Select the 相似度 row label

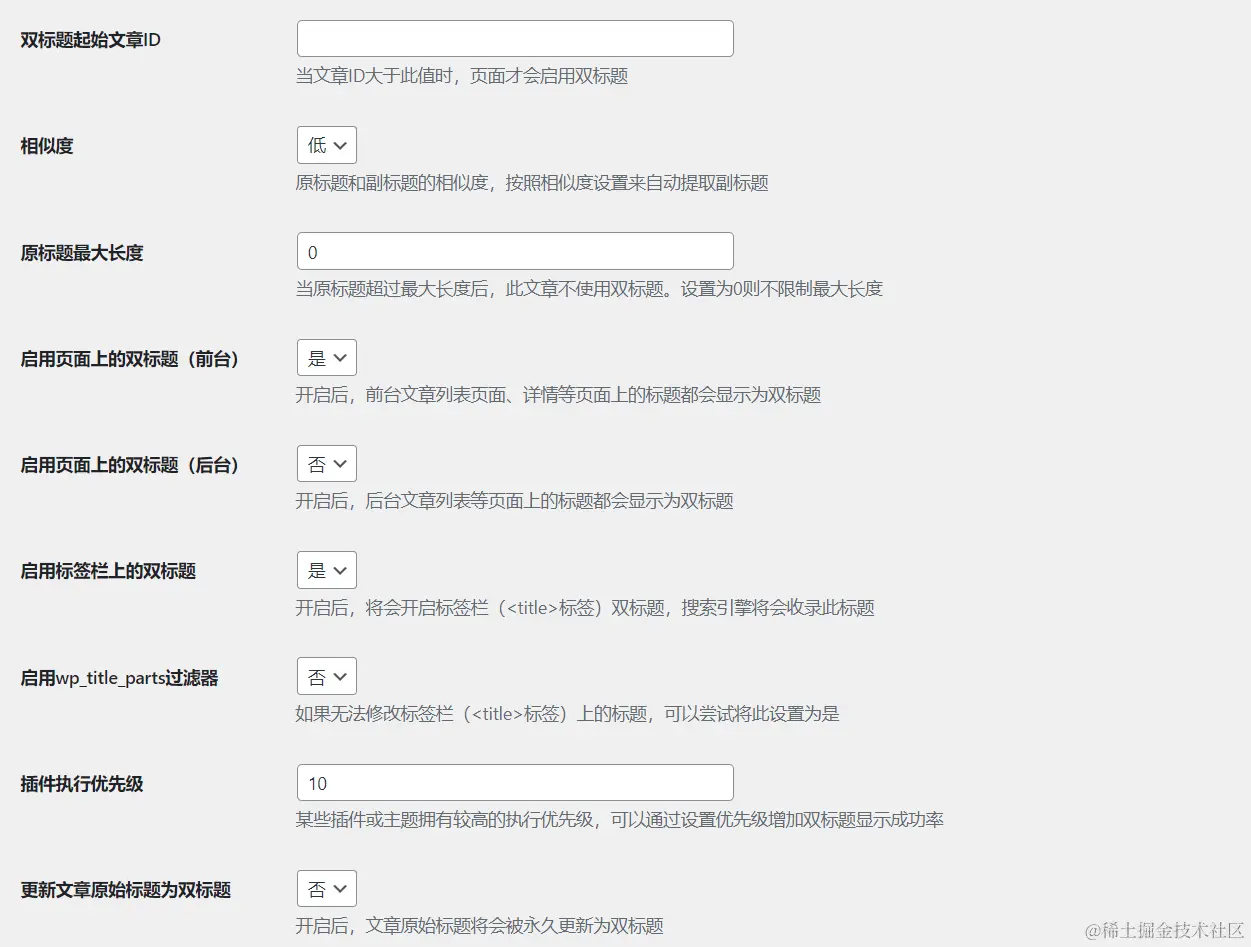[46, 145]
